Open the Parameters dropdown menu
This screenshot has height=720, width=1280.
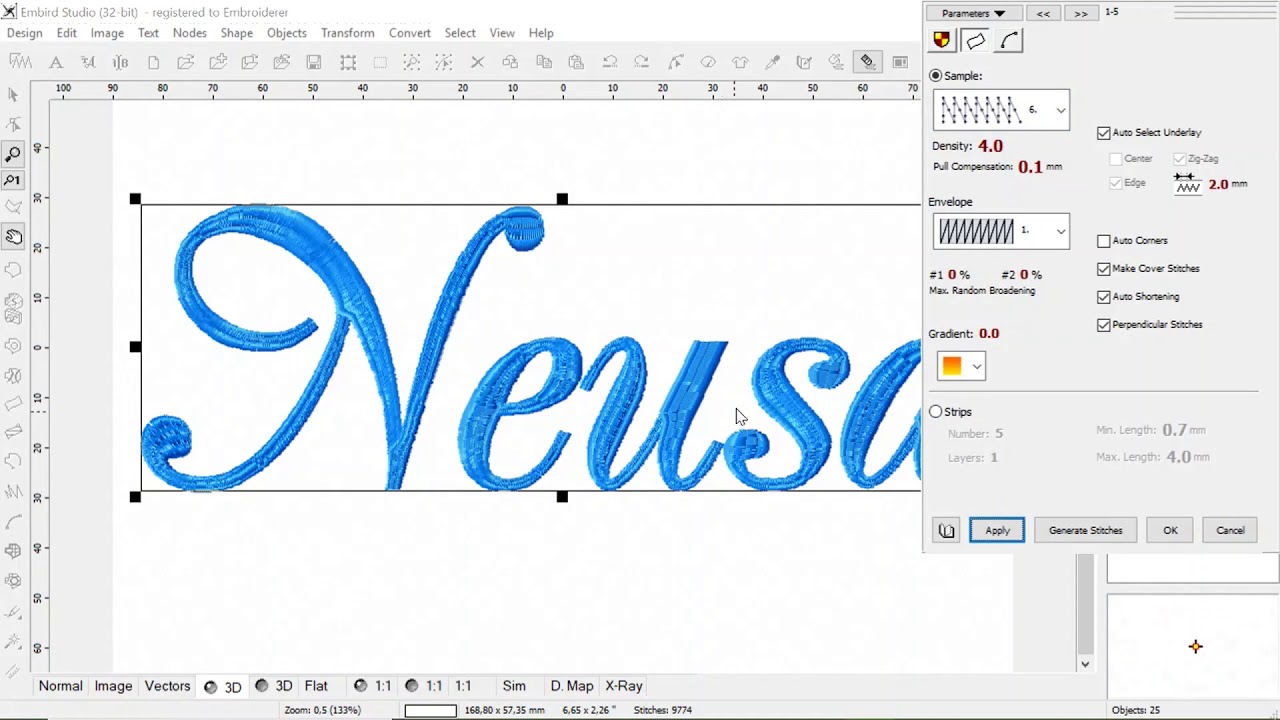pos(973,13)
